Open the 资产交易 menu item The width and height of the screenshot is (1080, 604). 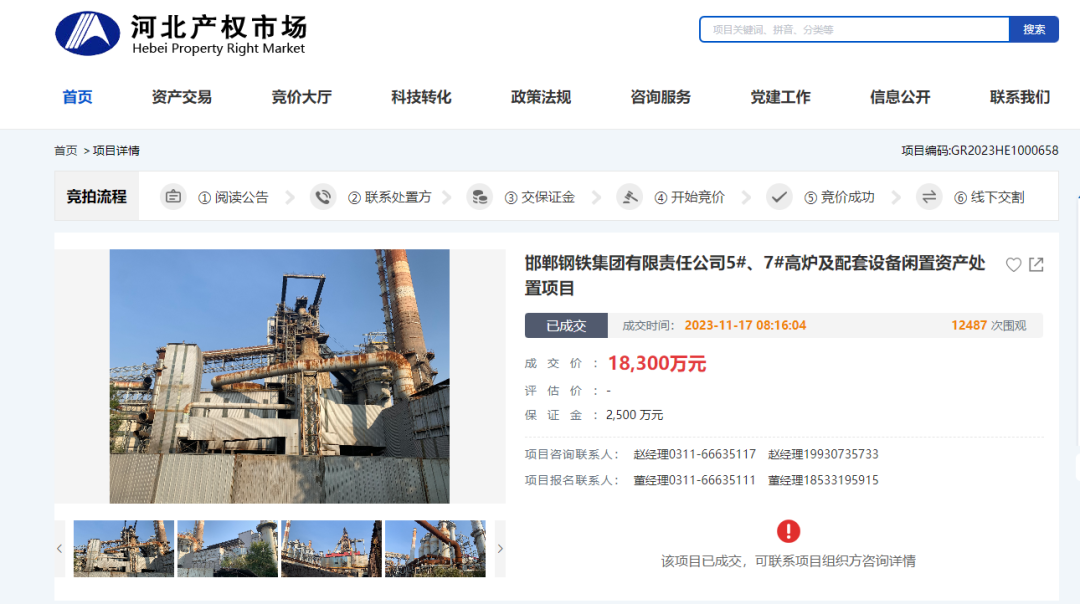[x=182, y=97]
